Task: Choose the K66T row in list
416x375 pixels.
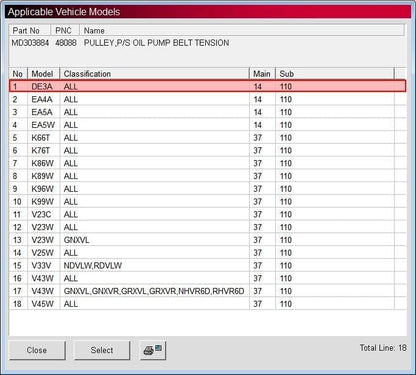Action: tap(207, 138)
